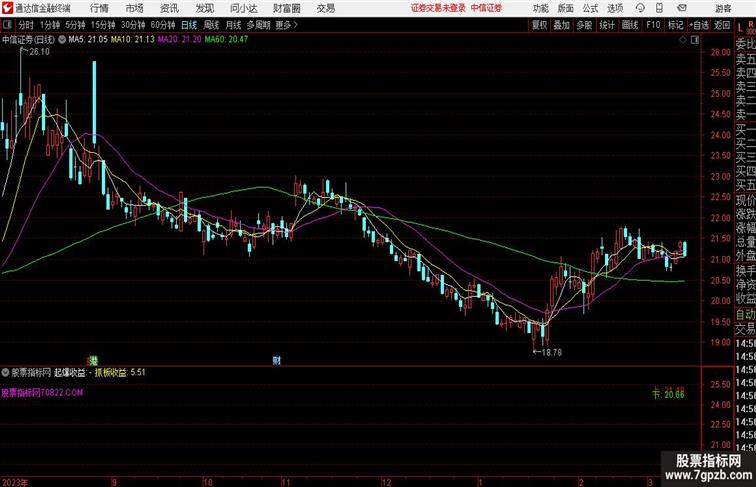Open the 版面 menu

point(566,8)
